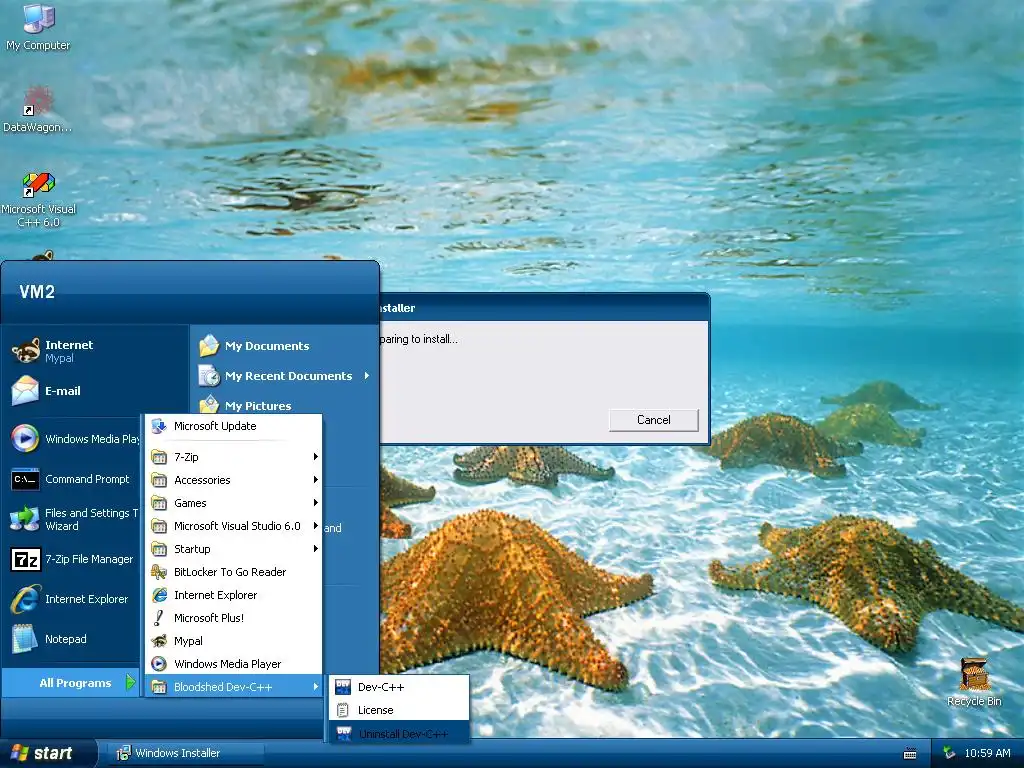Expand the 7-Zip program folder
This screenshot has width=1024, height=768.
click(234, 457)
